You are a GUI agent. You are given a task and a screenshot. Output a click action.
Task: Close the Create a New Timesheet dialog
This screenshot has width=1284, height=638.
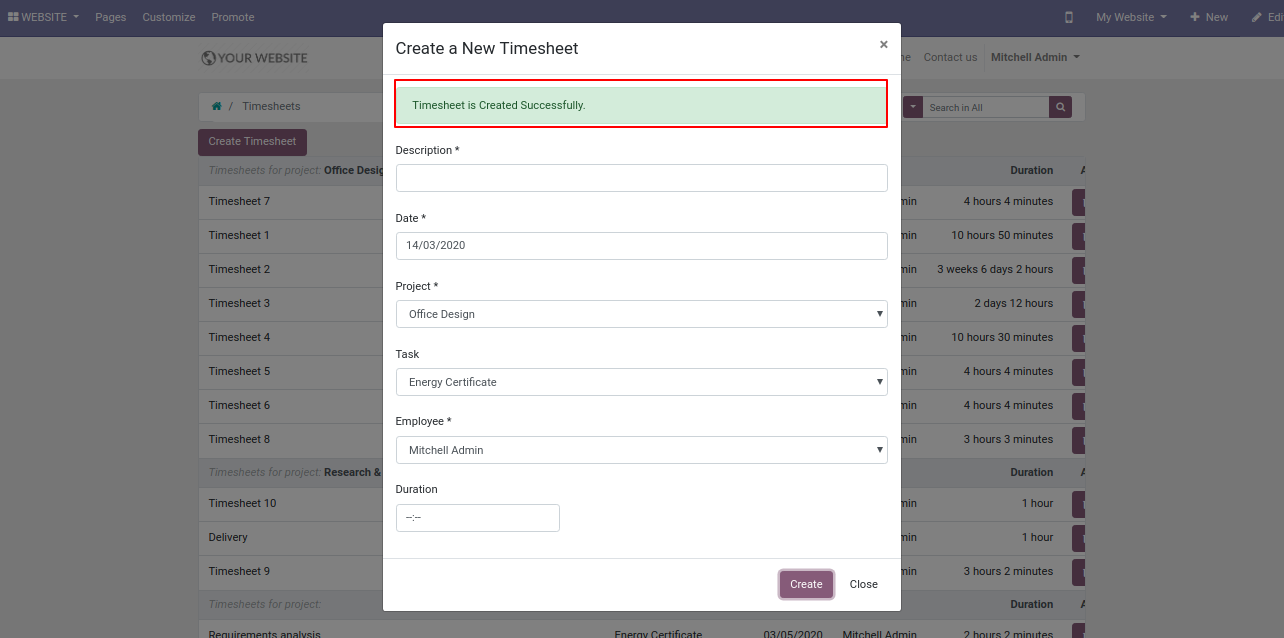(883, 44)
